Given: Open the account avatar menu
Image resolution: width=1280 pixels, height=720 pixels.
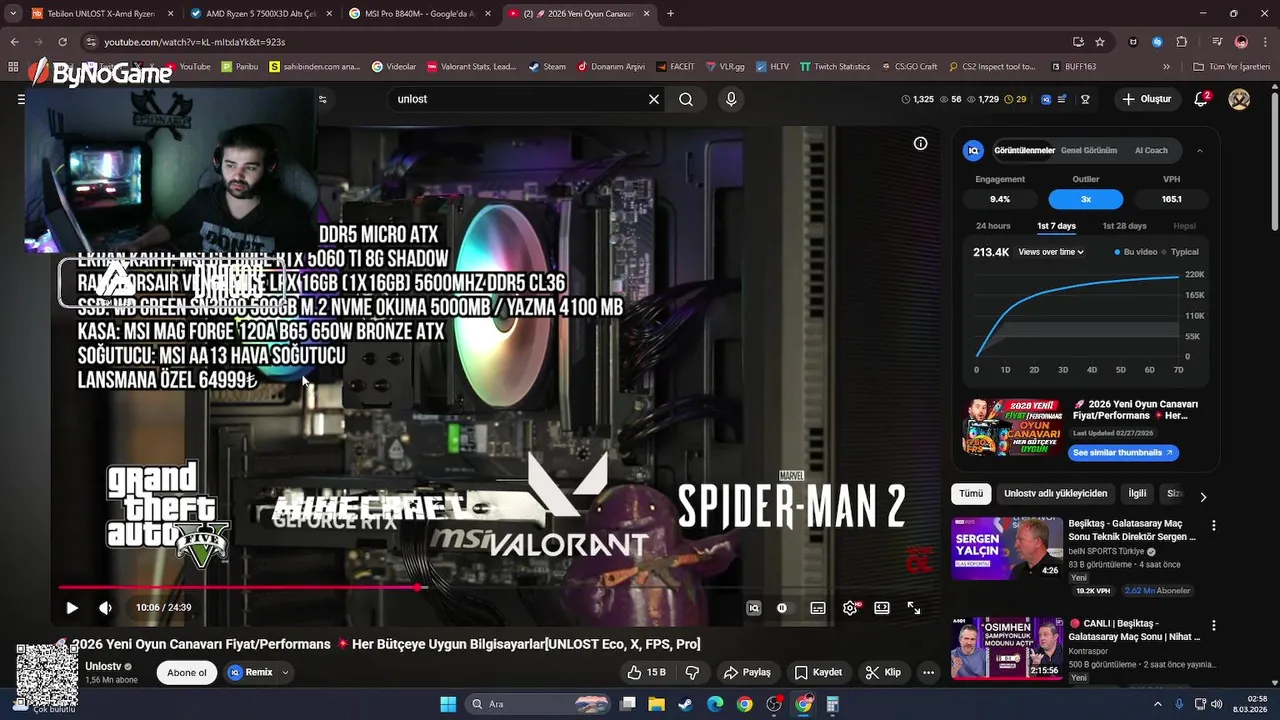Looking at the screenshot, I should coord(1239,99).
